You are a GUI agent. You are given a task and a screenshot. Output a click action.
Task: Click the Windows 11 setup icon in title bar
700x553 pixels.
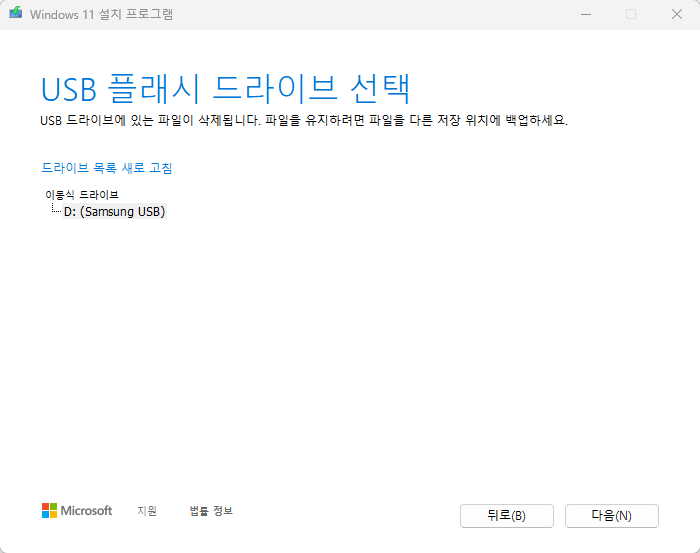pyautogui.click(x=16, y=13)
